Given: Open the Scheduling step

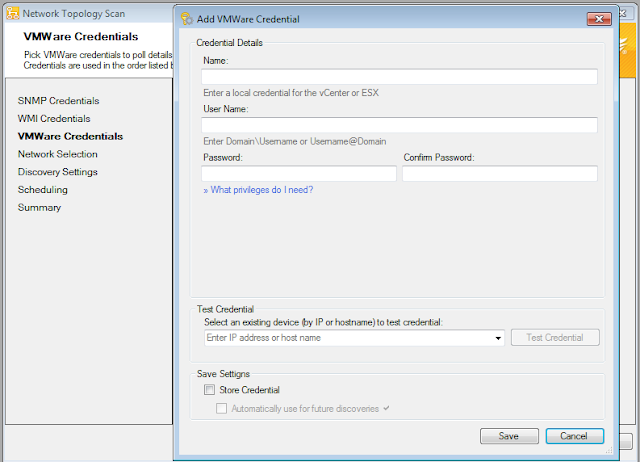Looking at the screenshot, I should (43, 190).
